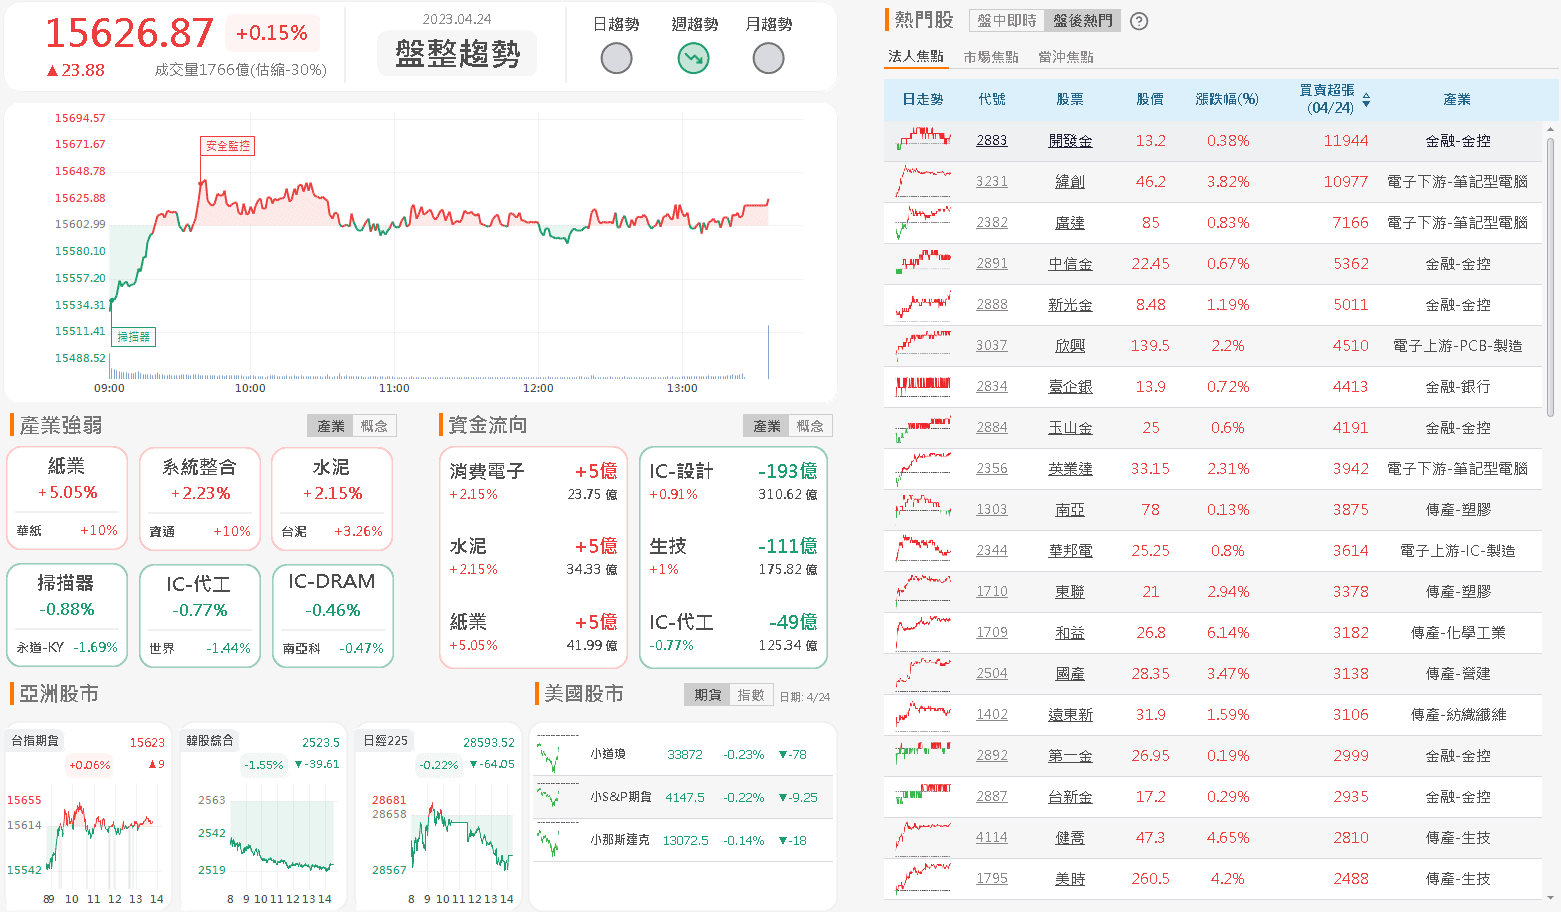This screenshot has height=912, width=1561.
Task: Click 消費電子 +5億 fund flow entry
Action: 533,481
